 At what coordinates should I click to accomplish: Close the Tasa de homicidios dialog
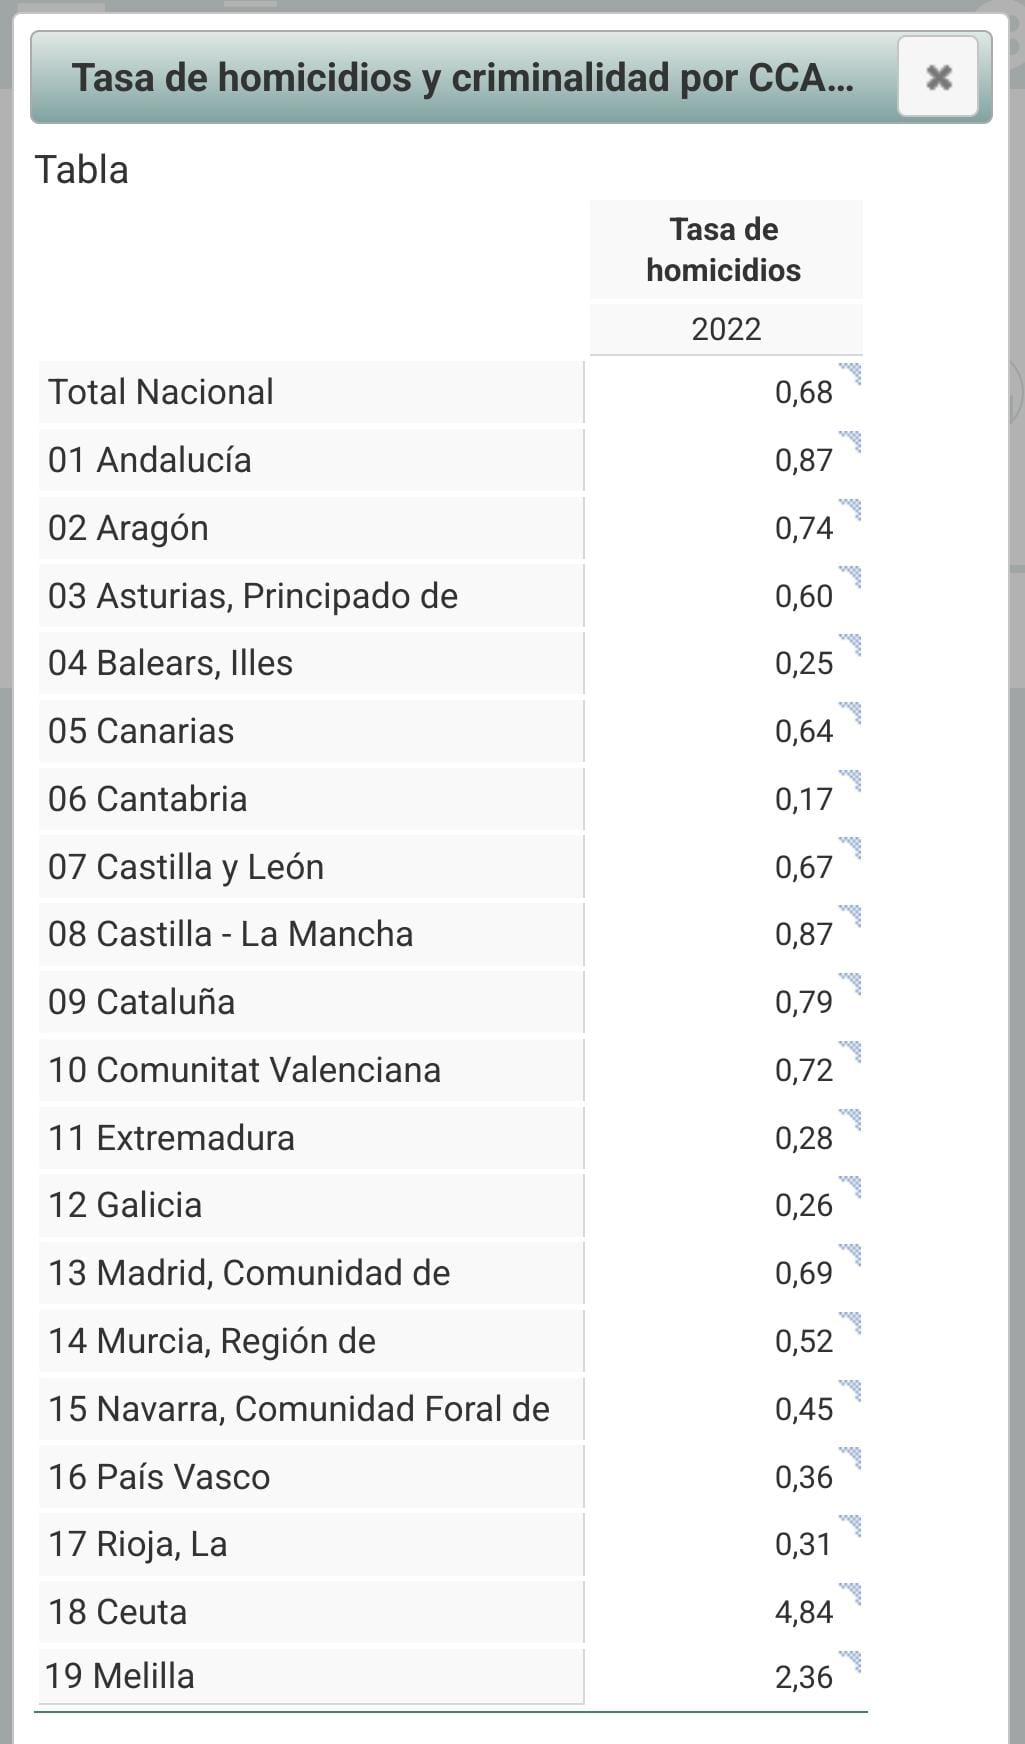pyautogui.click(x=937, y=77)
